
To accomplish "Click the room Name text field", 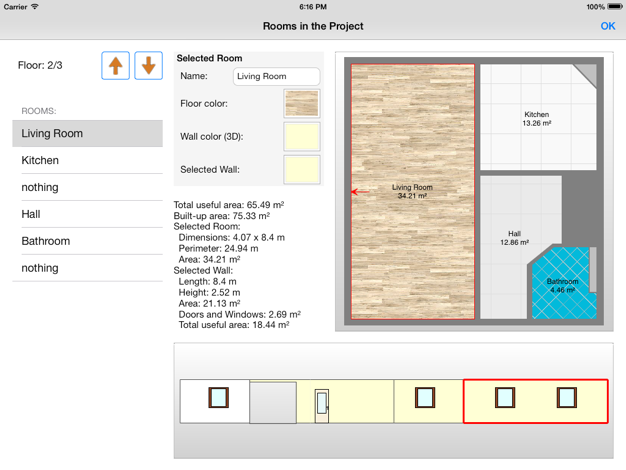I will pos(276,76).
